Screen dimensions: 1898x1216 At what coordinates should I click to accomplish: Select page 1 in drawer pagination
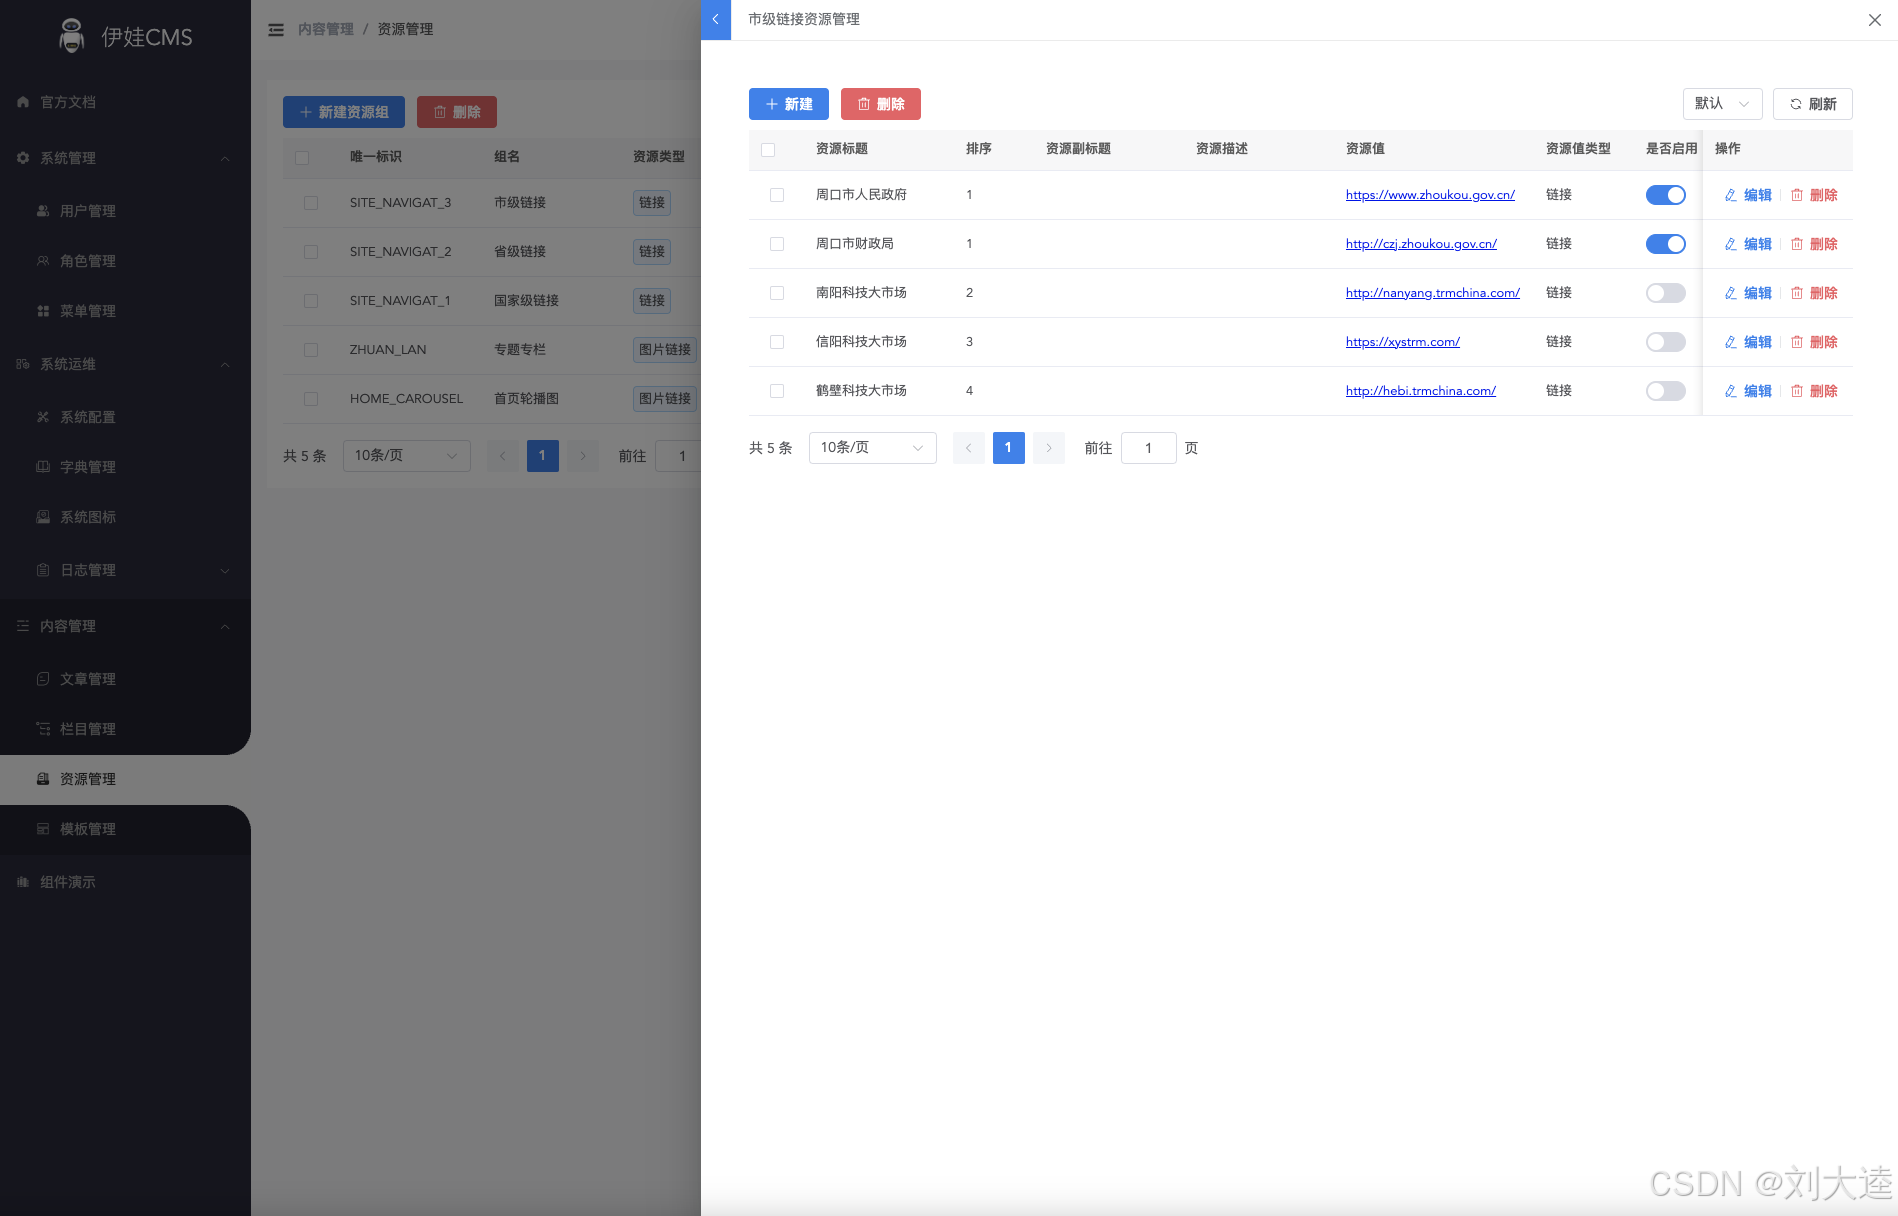pyautogui.click(x=1008, y=448)
